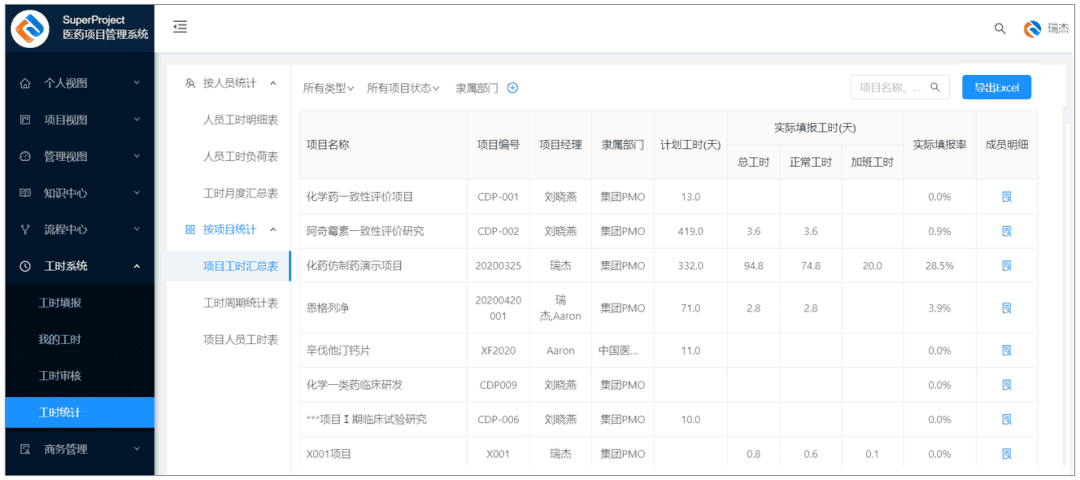Click the 按项目统计 grid icon
The image size is (1080, 480).
click(190, 229)
